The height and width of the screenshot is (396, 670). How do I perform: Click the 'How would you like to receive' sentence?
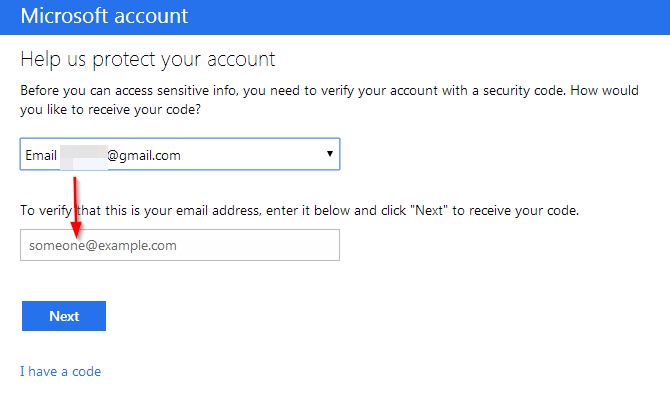[x=329, y=100]
